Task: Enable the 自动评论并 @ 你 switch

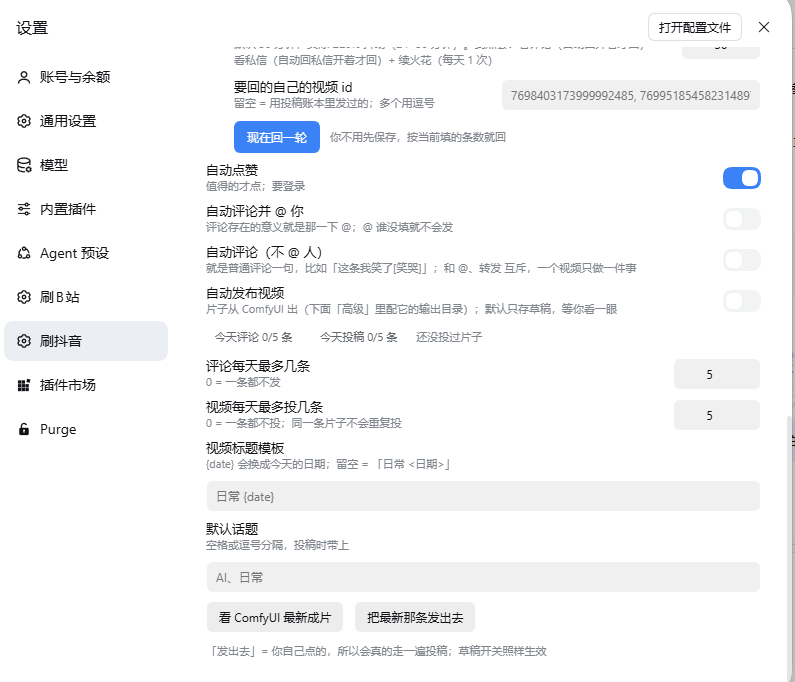Action: coord(741,219)
